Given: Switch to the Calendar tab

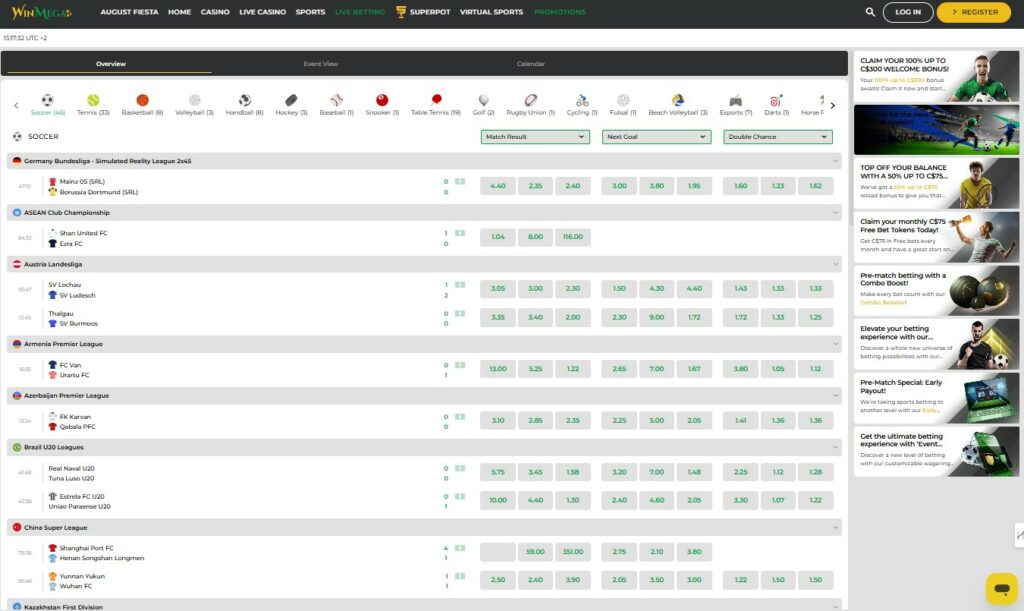Looking at the screenshot, I should coord(530,63).
